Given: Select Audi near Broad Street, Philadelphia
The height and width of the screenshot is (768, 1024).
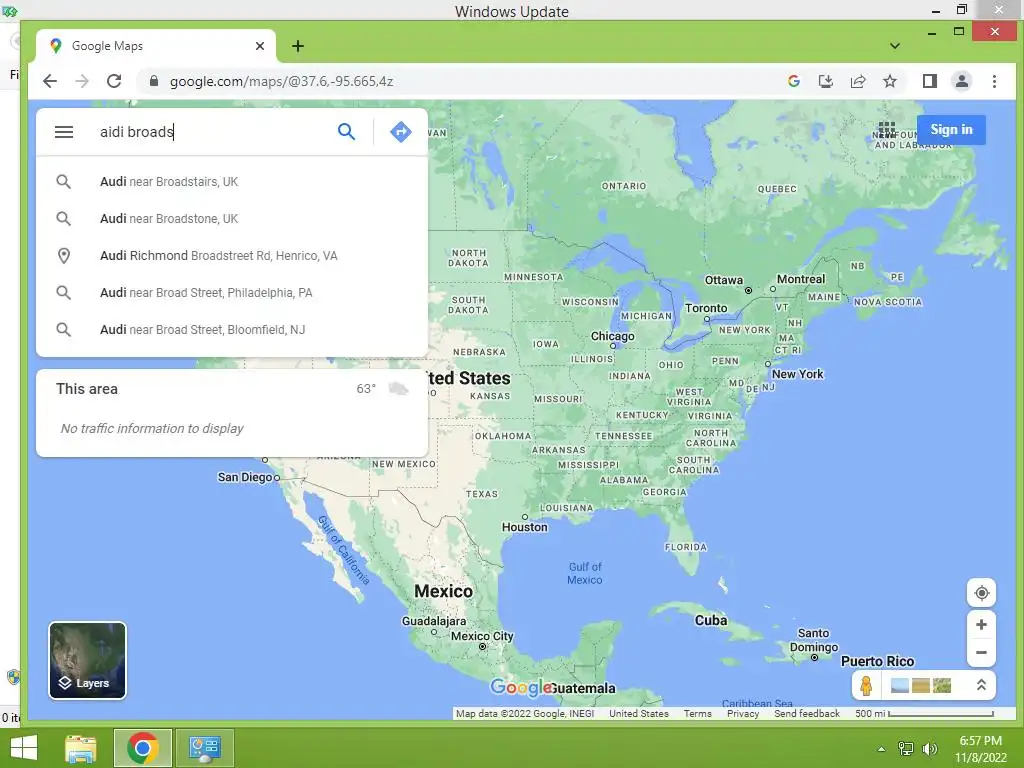Looking at the screenshot, I should (x=232, y=293).
